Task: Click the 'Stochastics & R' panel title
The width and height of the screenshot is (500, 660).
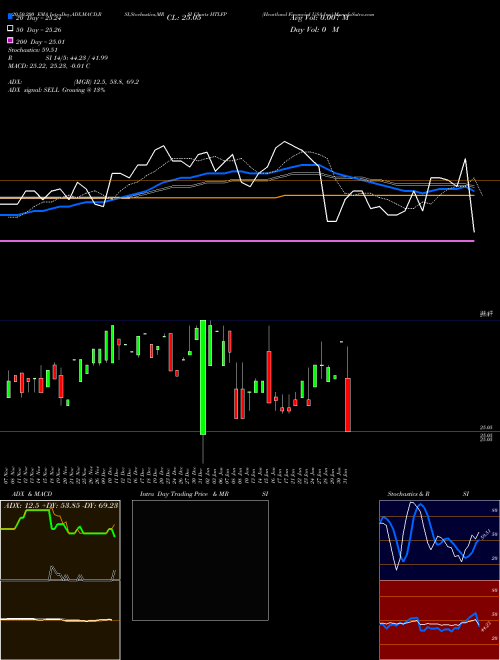Action: click(408, 494)
